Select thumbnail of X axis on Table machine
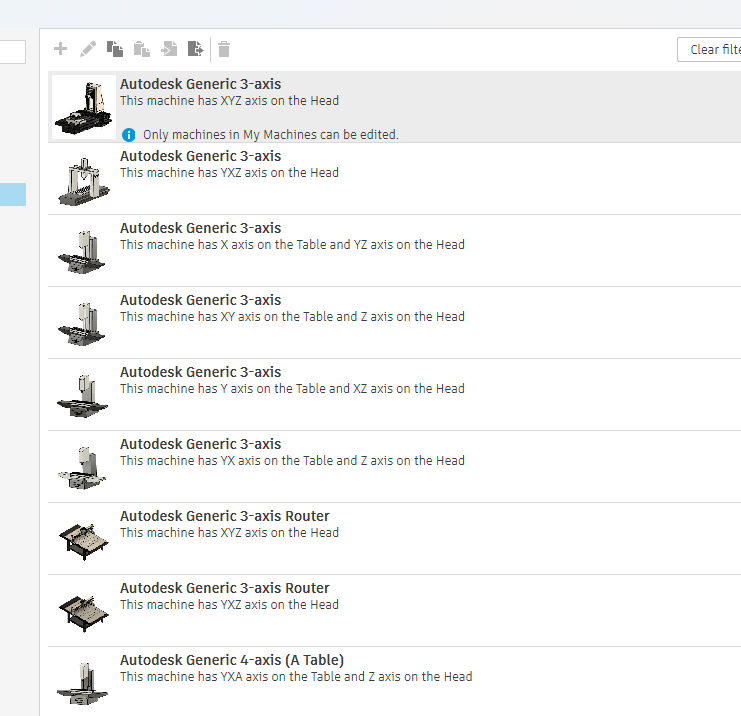The image size is (741, 716). (82, 251)
